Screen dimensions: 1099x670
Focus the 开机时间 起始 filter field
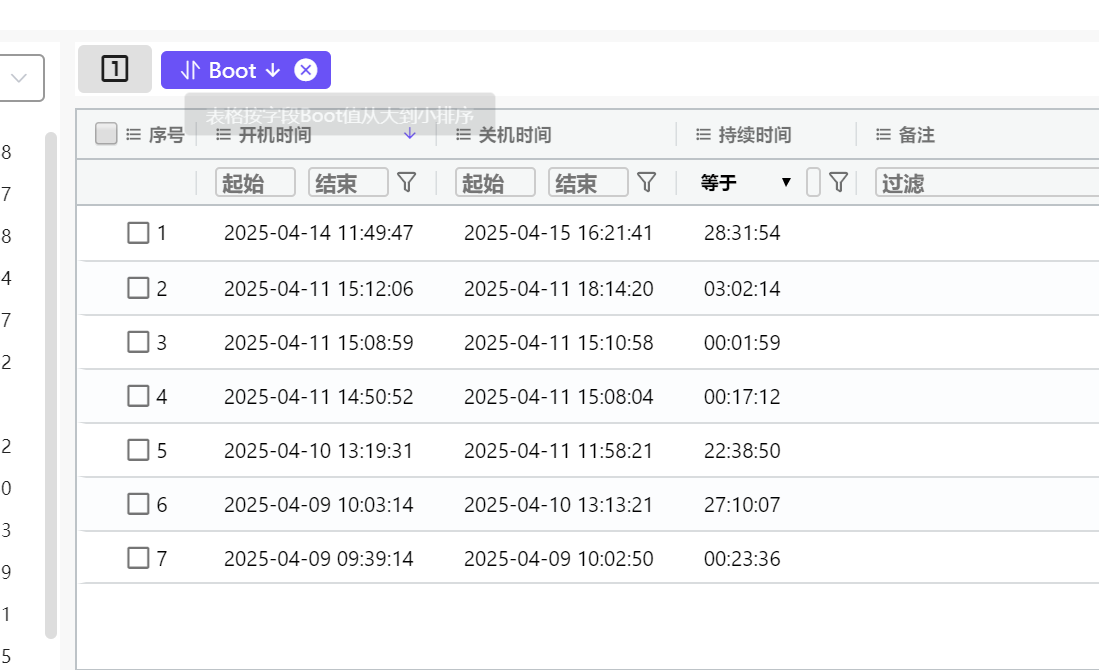pyautogui.click(x=255, y=183)
